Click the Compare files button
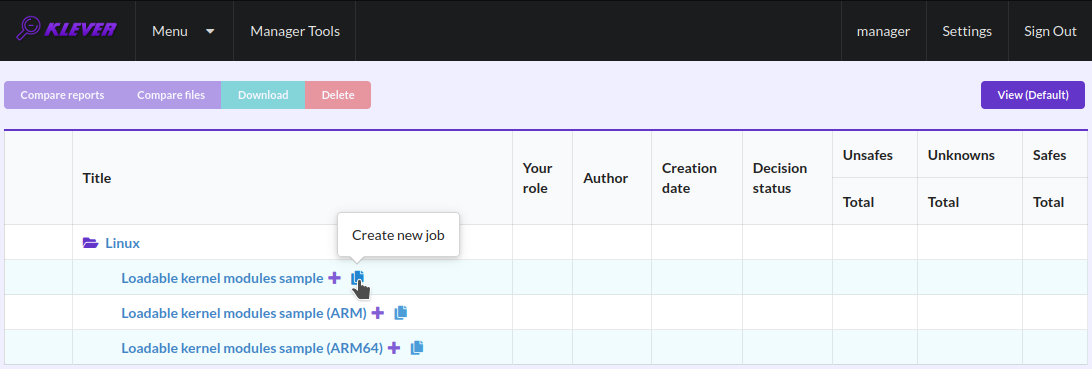The image size is (1092, 369). point(171,95)
